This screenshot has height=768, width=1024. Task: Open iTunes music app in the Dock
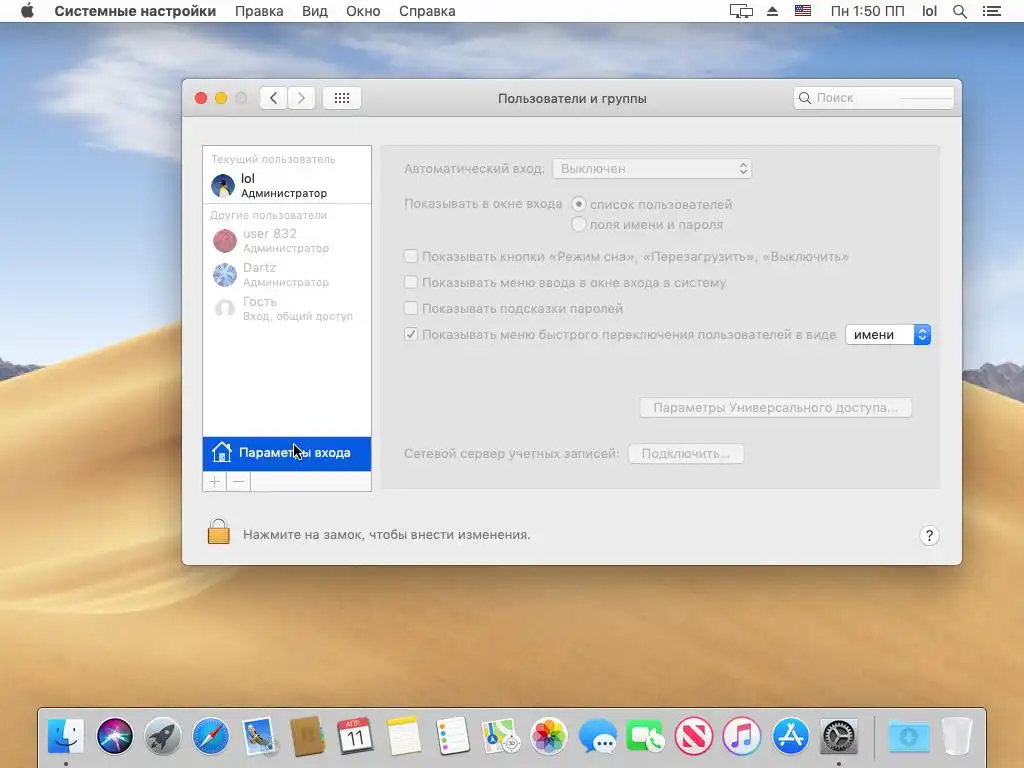click(742, 736)
